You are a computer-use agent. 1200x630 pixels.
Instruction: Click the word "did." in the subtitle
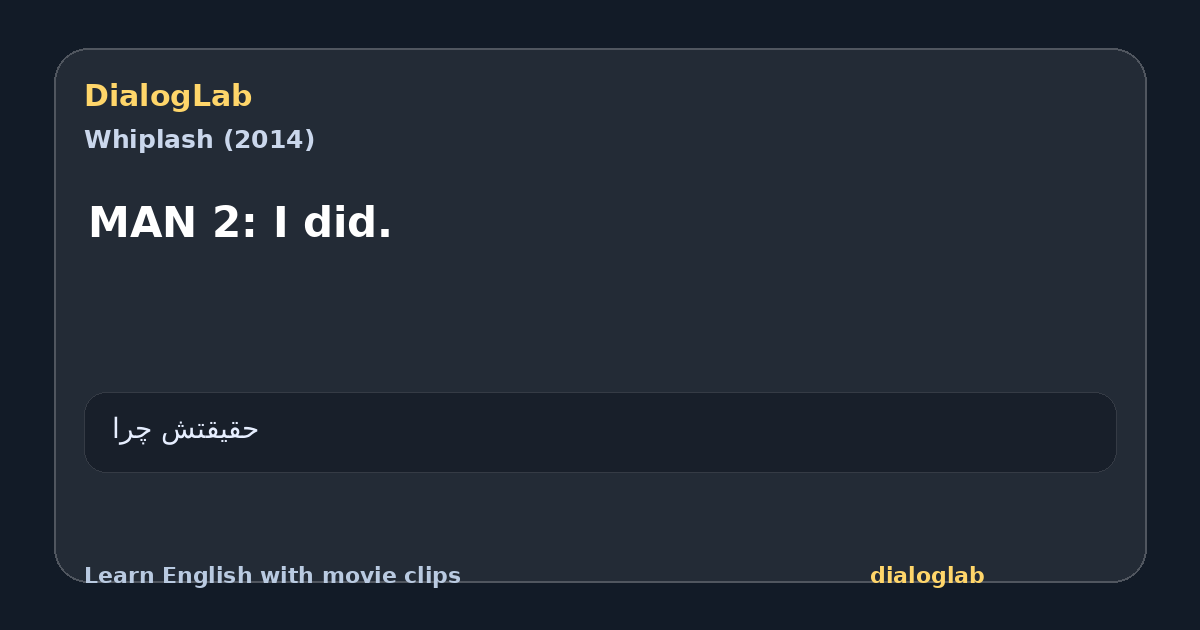[x=347, y=223]
